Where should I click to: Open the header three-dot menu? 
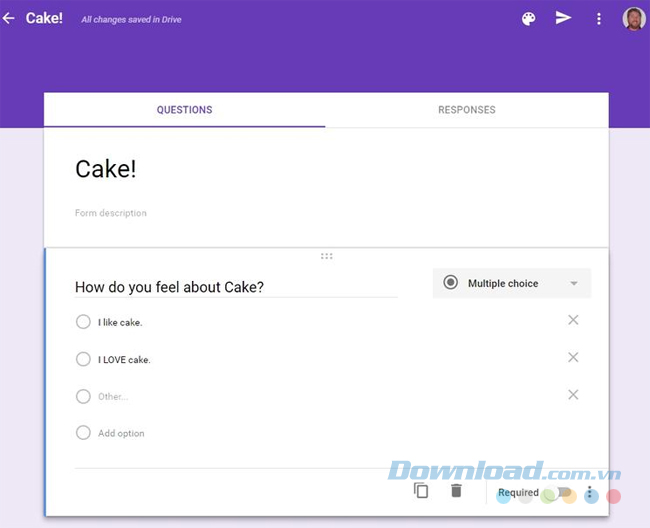599,18
